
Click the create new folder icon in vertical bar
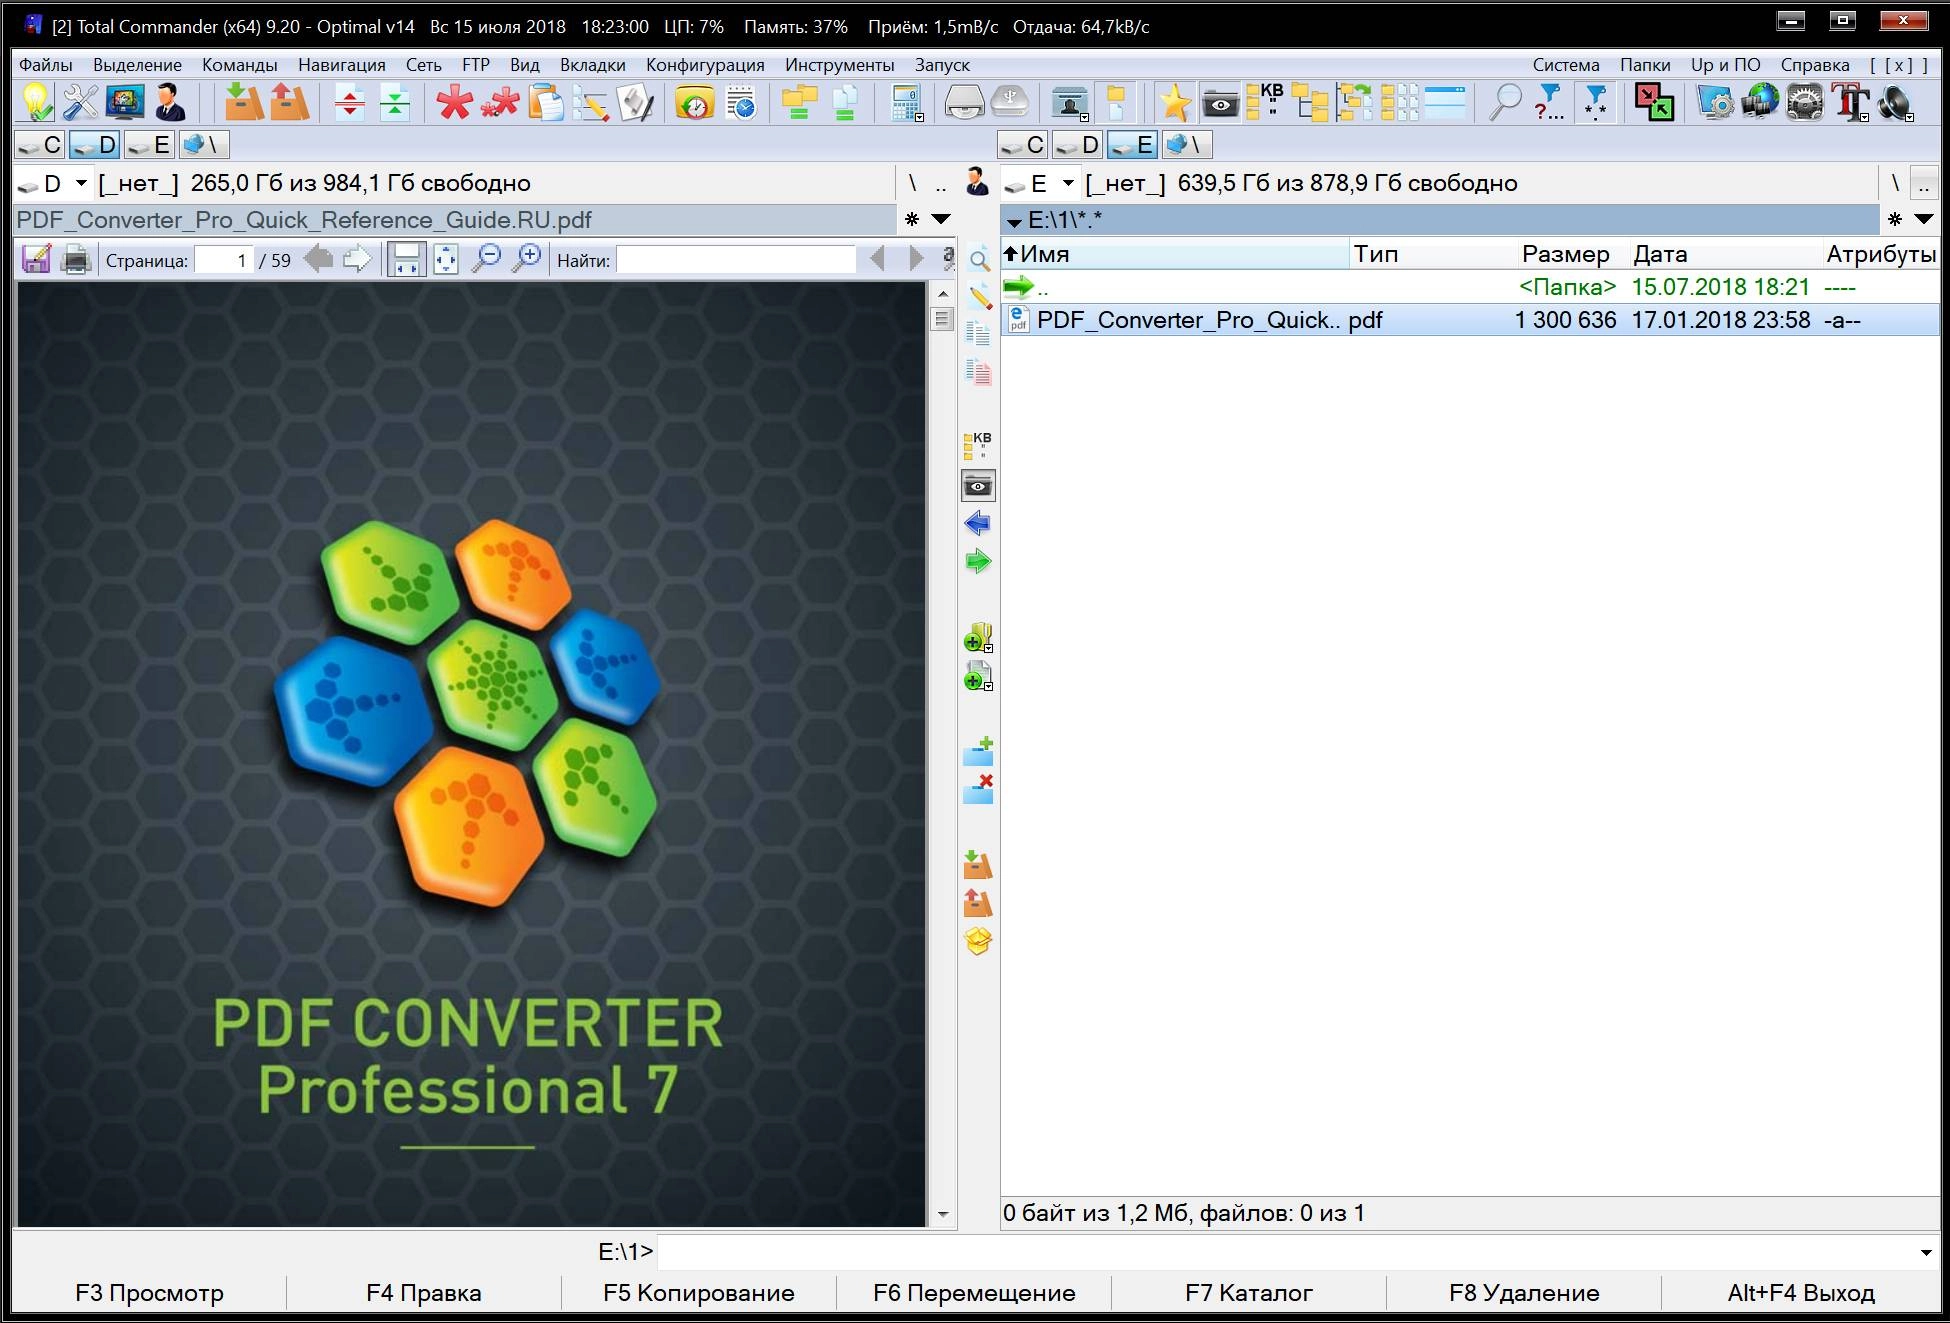[x=978, y=751]
